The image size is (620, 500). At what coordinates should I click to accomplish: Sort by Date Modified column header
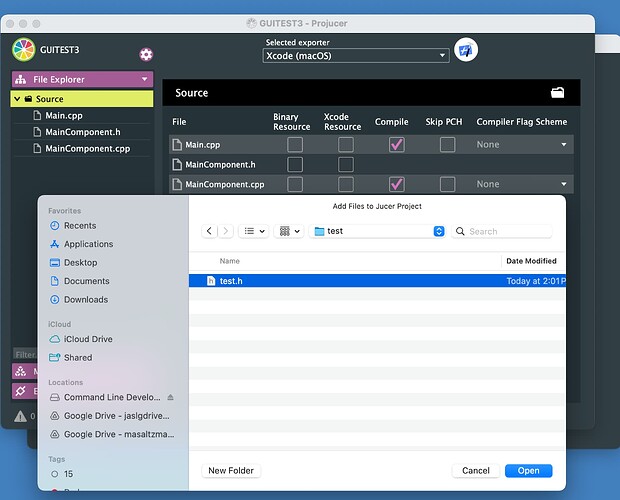[x=531, y=261]
